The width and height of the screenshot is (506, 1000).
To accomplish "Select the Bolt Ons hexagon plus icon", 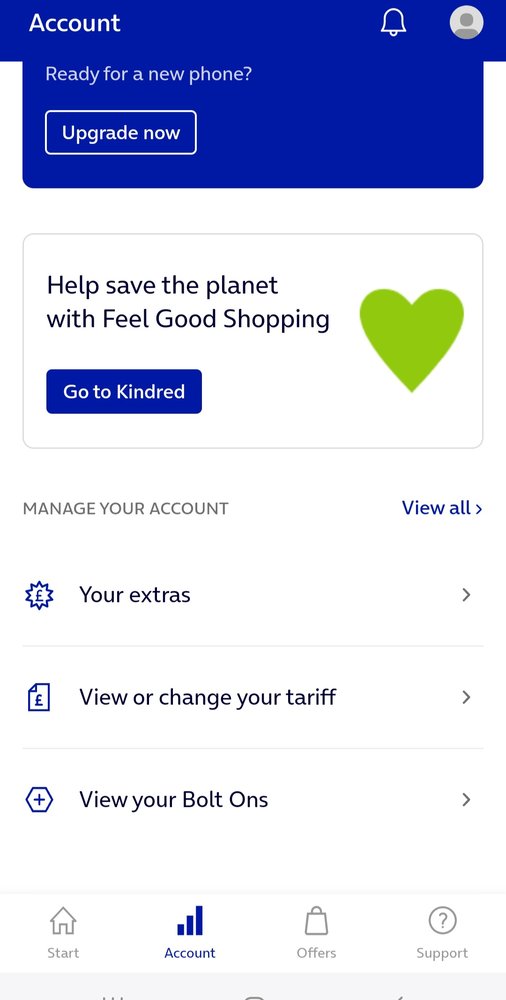I will 39,800.
